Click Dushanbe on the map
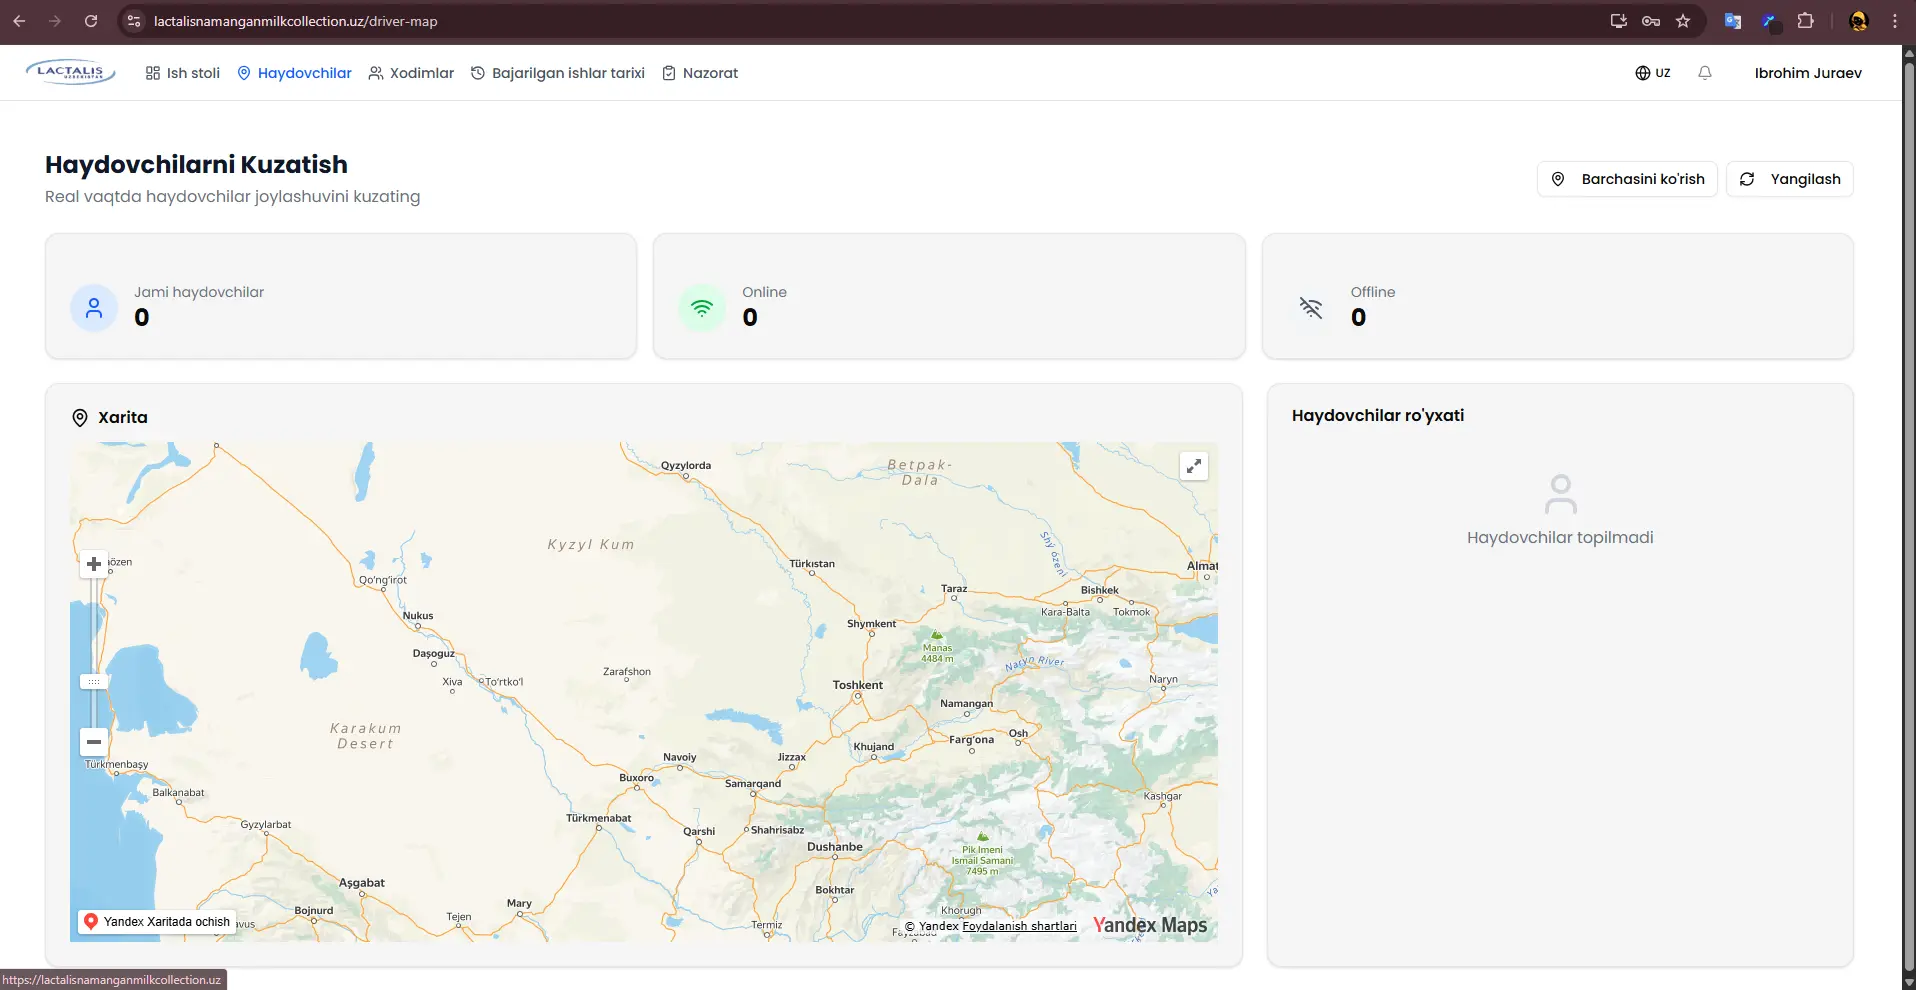 (835, 847)
